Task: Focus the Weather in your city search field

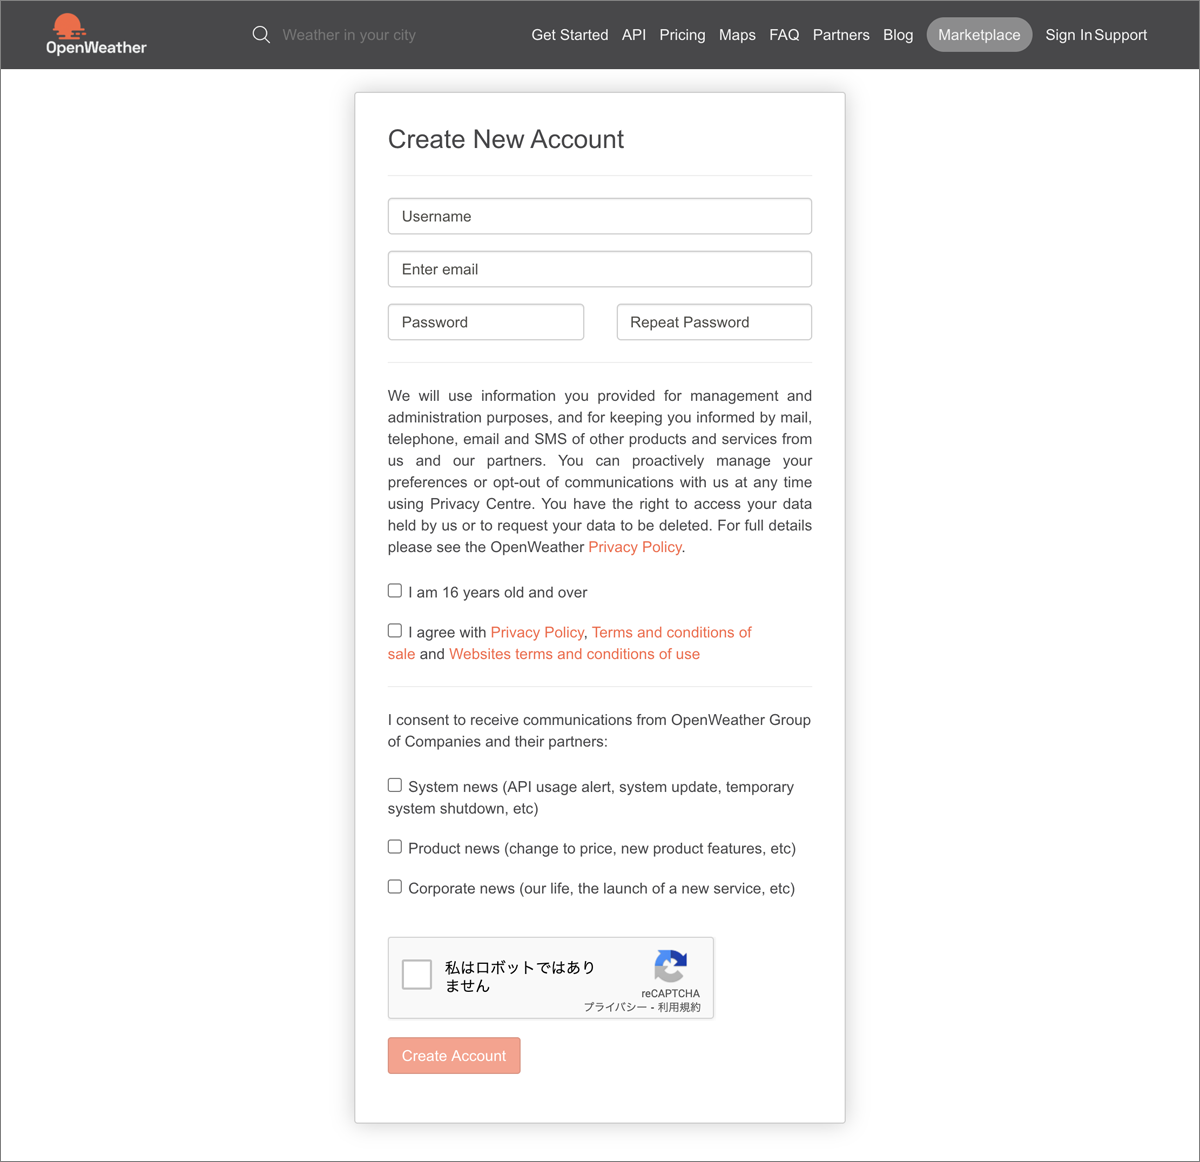Action: 349,35
